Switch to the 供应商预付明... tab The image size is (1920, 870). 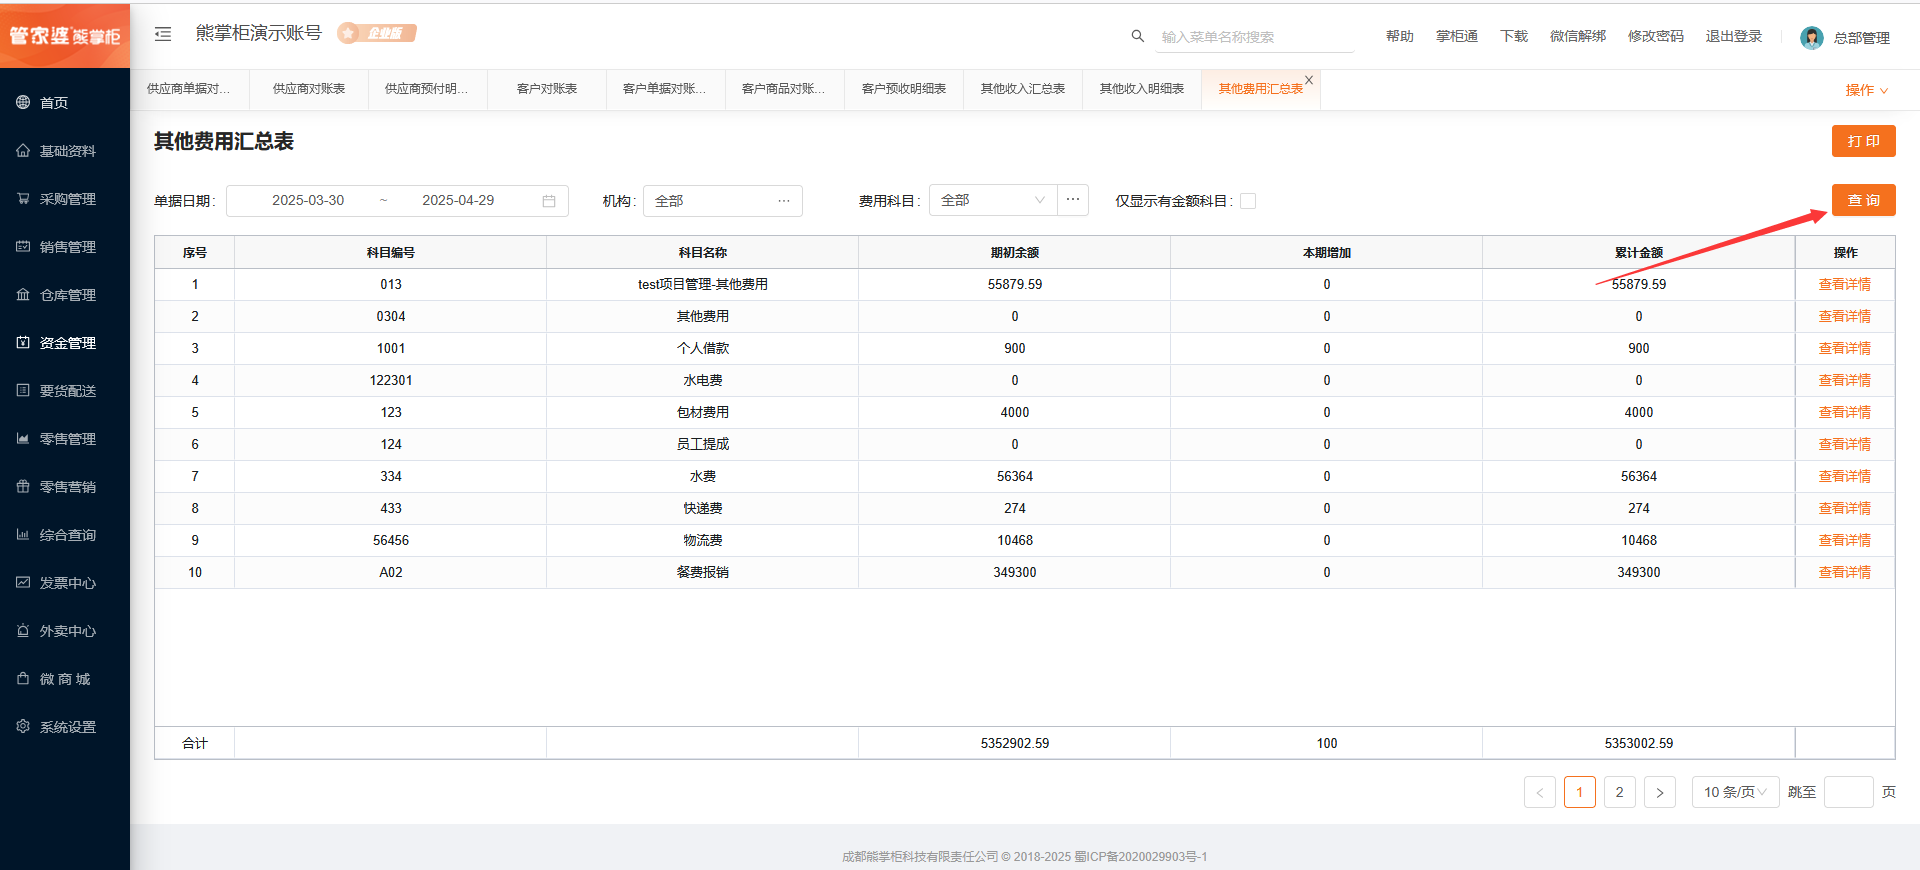pos(428,89)
